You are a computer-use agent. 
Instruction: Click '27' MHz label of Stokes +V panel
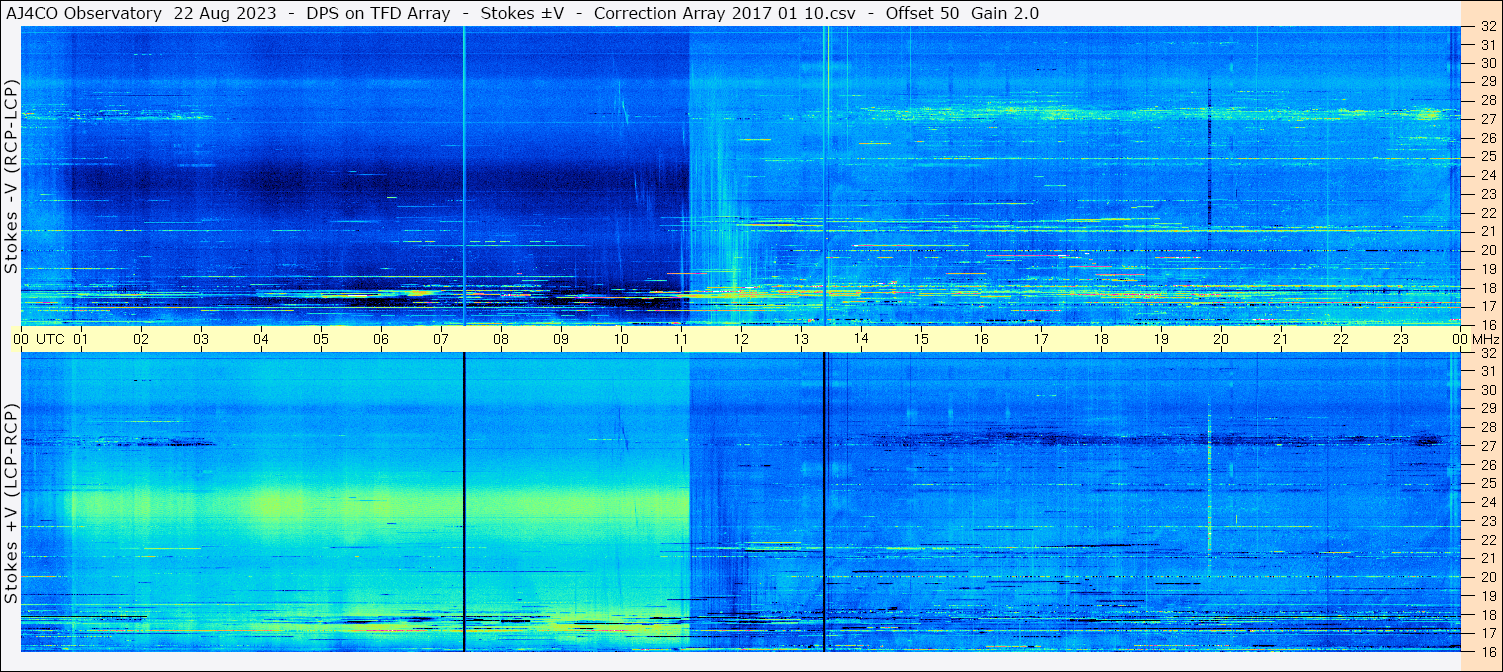point(1487,446)
